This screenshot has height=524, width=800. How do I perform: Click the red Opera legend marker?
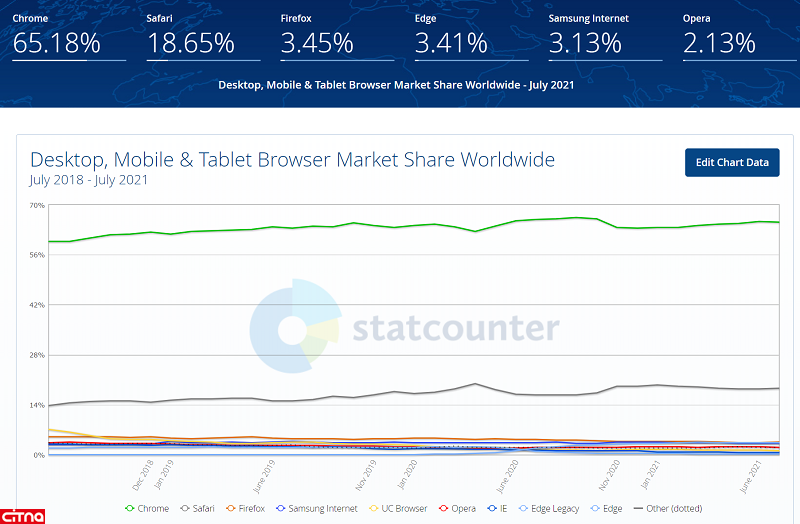443,508
